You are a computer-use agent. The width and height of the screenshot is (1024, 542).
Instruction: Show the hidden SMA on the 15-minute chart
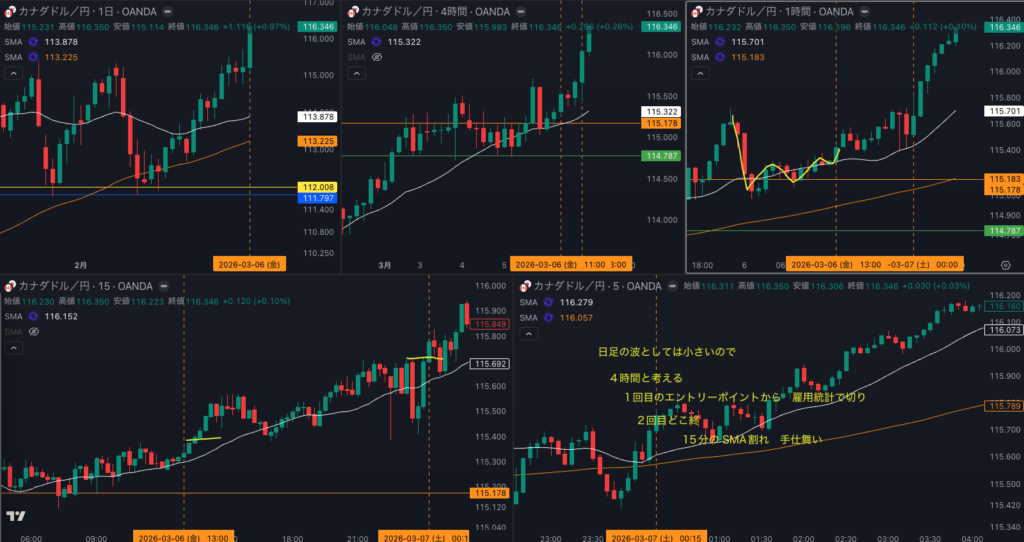[35, 331]
